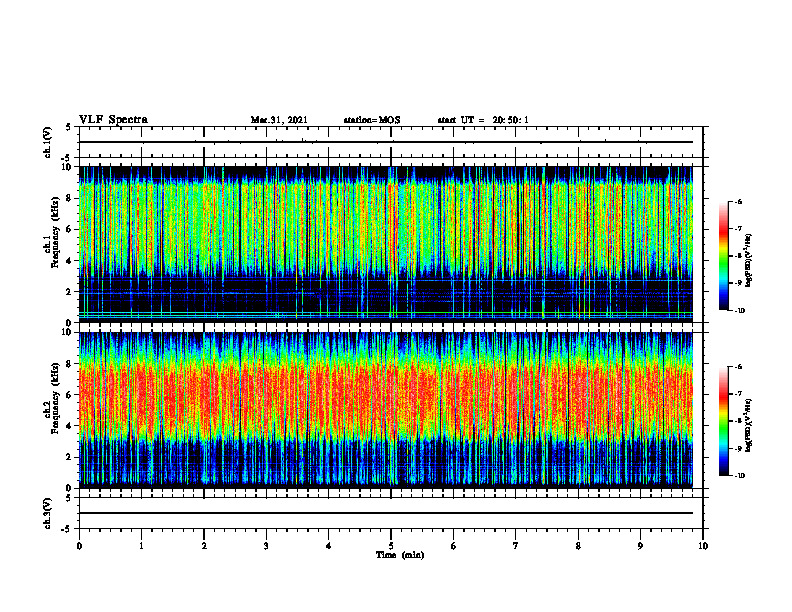Click the "Time (min)" x-axis label
Image resolution: width=792 pixels, height=612 pixels.
[400, 555]
